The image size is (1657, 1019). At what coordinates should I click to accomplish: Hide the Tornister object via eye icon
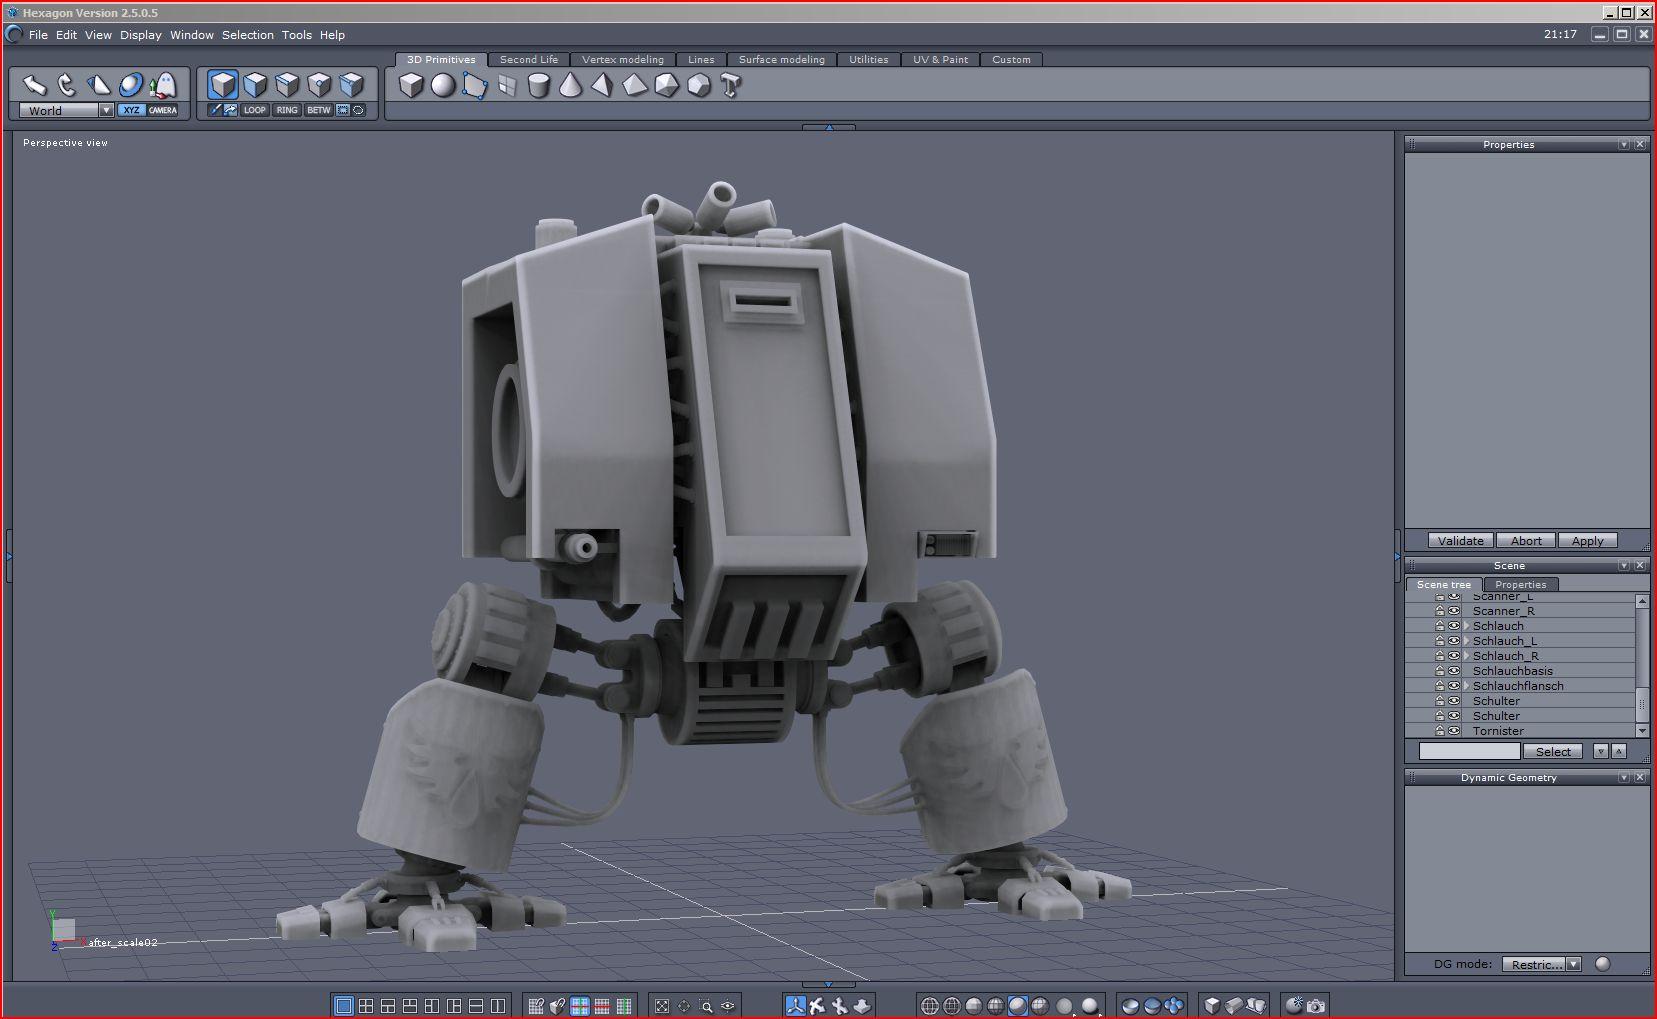coord(1454,731)
